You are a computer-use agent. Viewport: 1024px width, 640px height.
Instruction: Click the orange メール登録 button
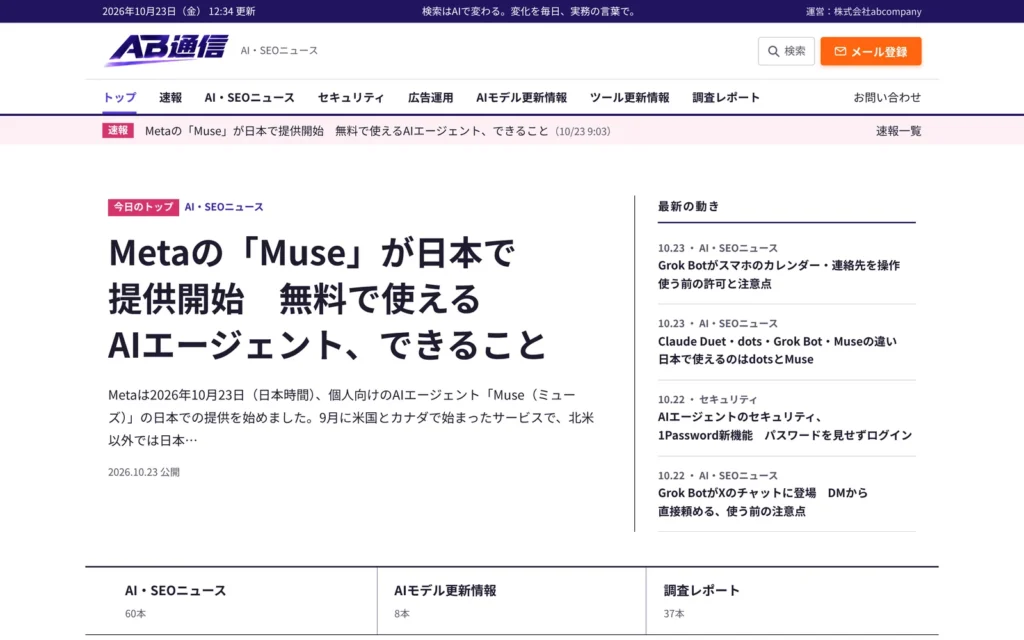coord(871,51)
